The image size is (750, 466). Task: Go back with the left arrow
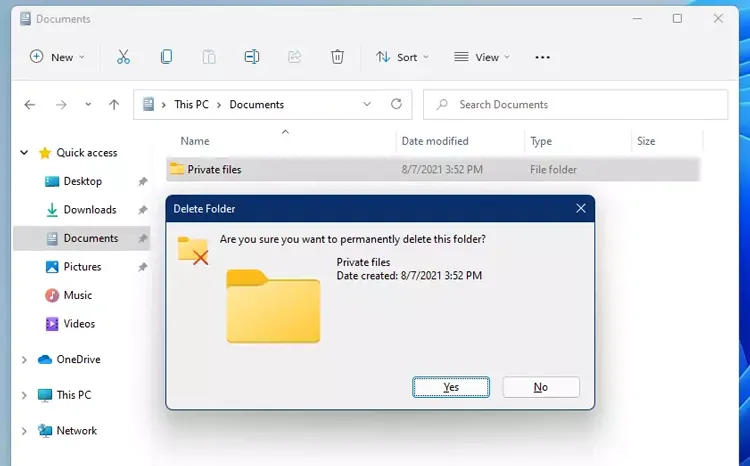coord(30,104)
